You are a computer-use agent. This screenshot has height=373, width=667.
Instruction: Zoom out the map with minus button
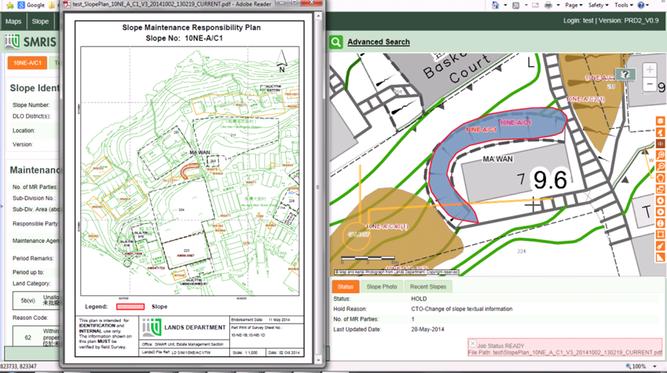tap(650, 84)
